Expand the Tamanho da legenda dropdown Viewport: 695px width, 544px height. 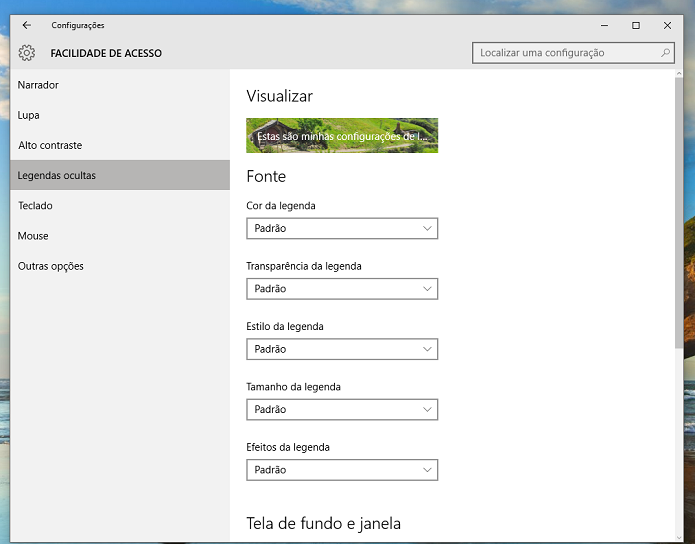342,409
